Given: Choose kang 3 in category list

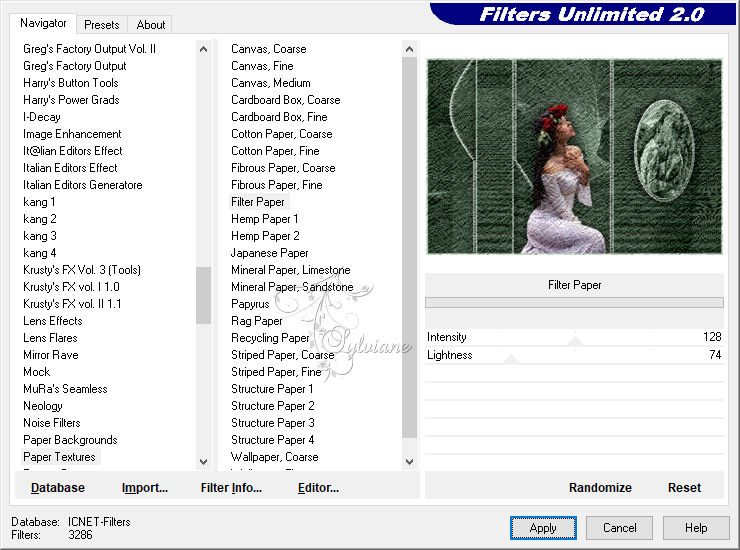Looking at the screenshot, I should [x=40, y=236].
